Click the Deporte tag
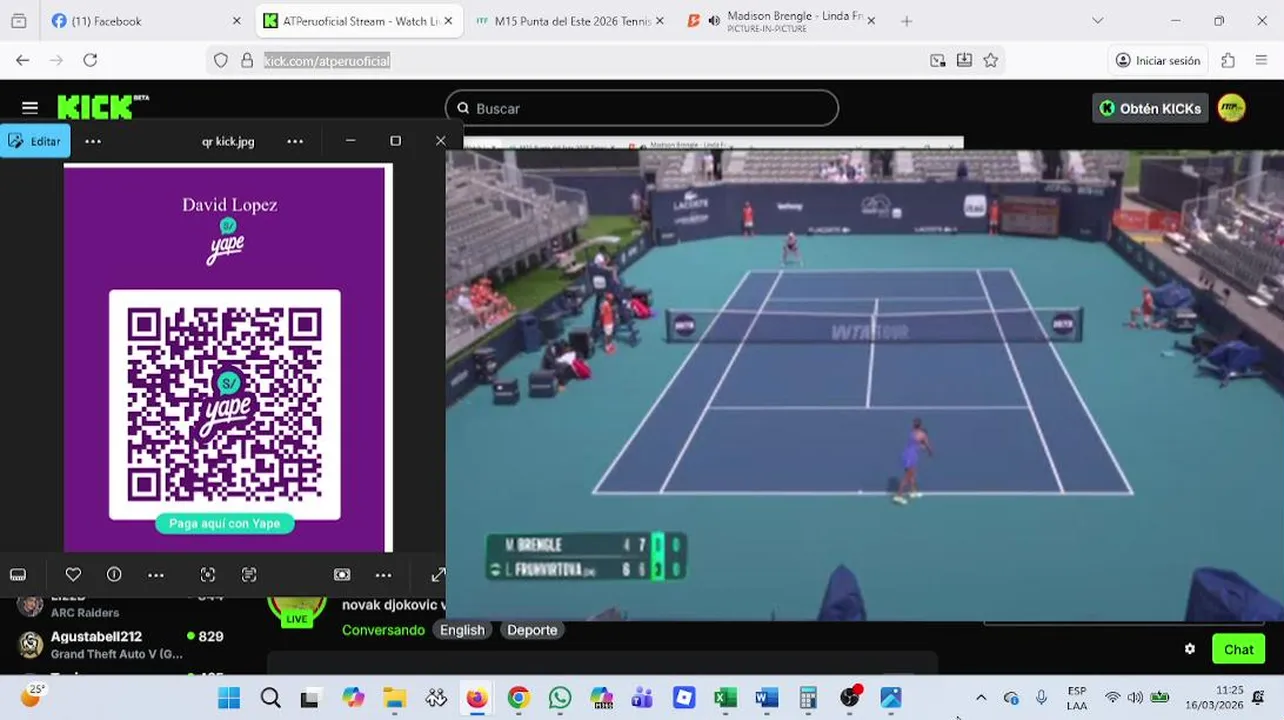Screen dimensions: 1284x720 click(x=532, y=630)
